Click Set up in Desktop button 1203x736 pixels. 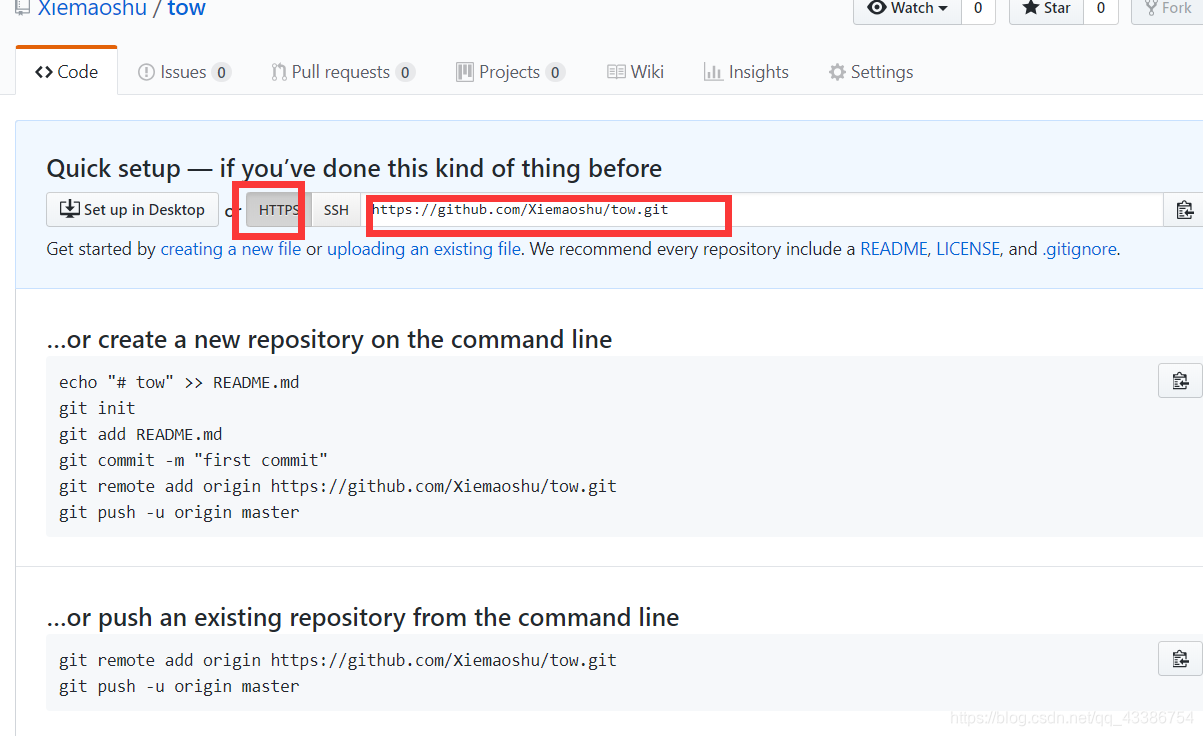132,210
